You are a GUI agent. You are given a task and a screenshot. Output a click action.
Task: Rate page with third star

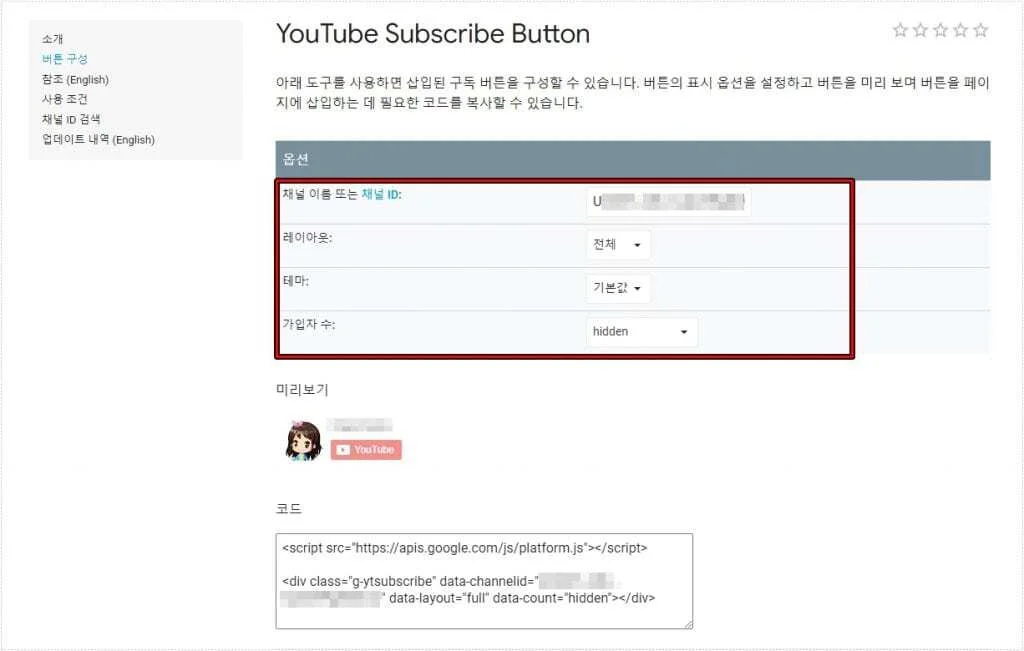coord(940,30)
